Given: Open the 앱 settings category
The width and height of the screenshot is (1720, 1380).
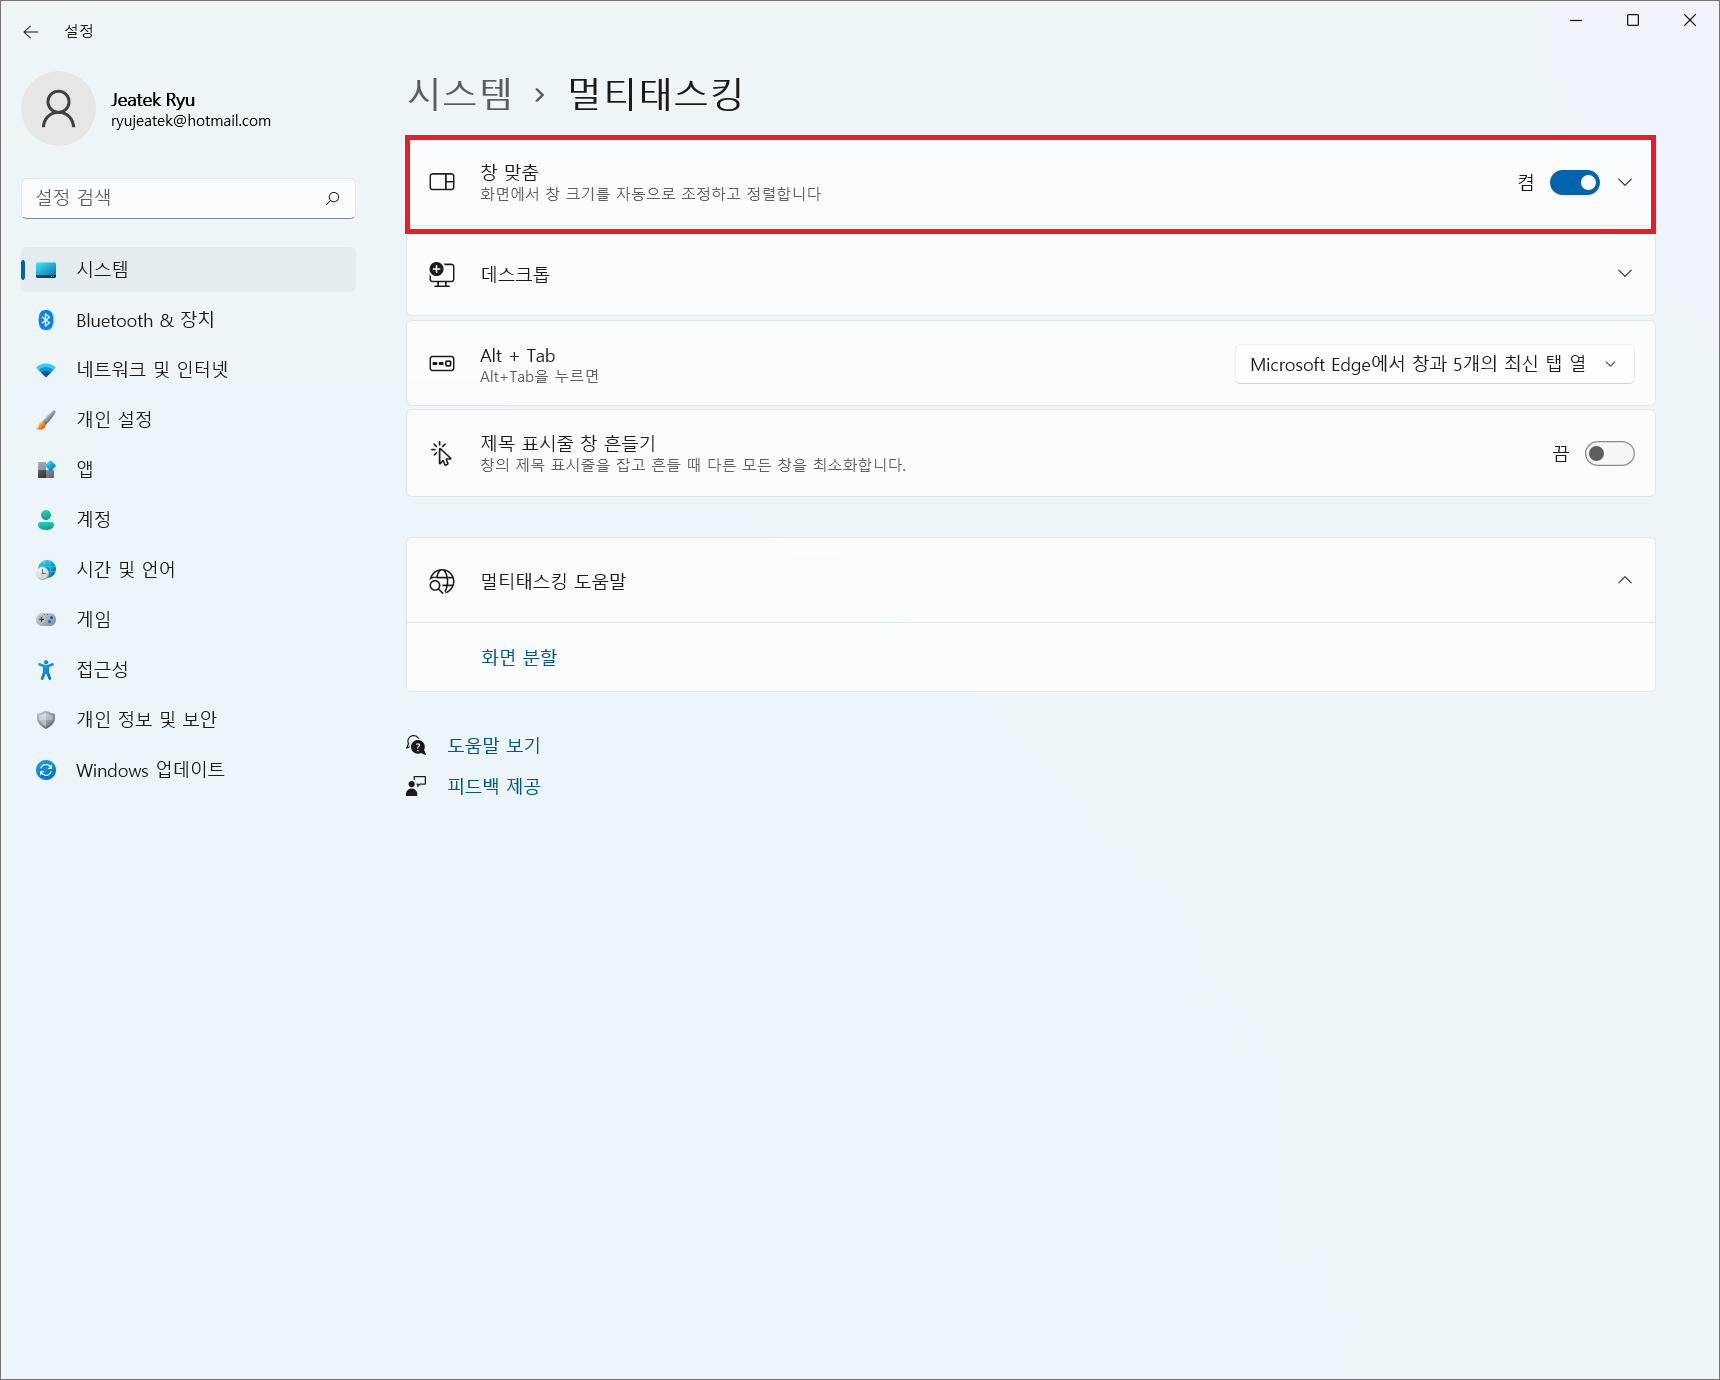Looking at the screenshot, I should [188, 470].
